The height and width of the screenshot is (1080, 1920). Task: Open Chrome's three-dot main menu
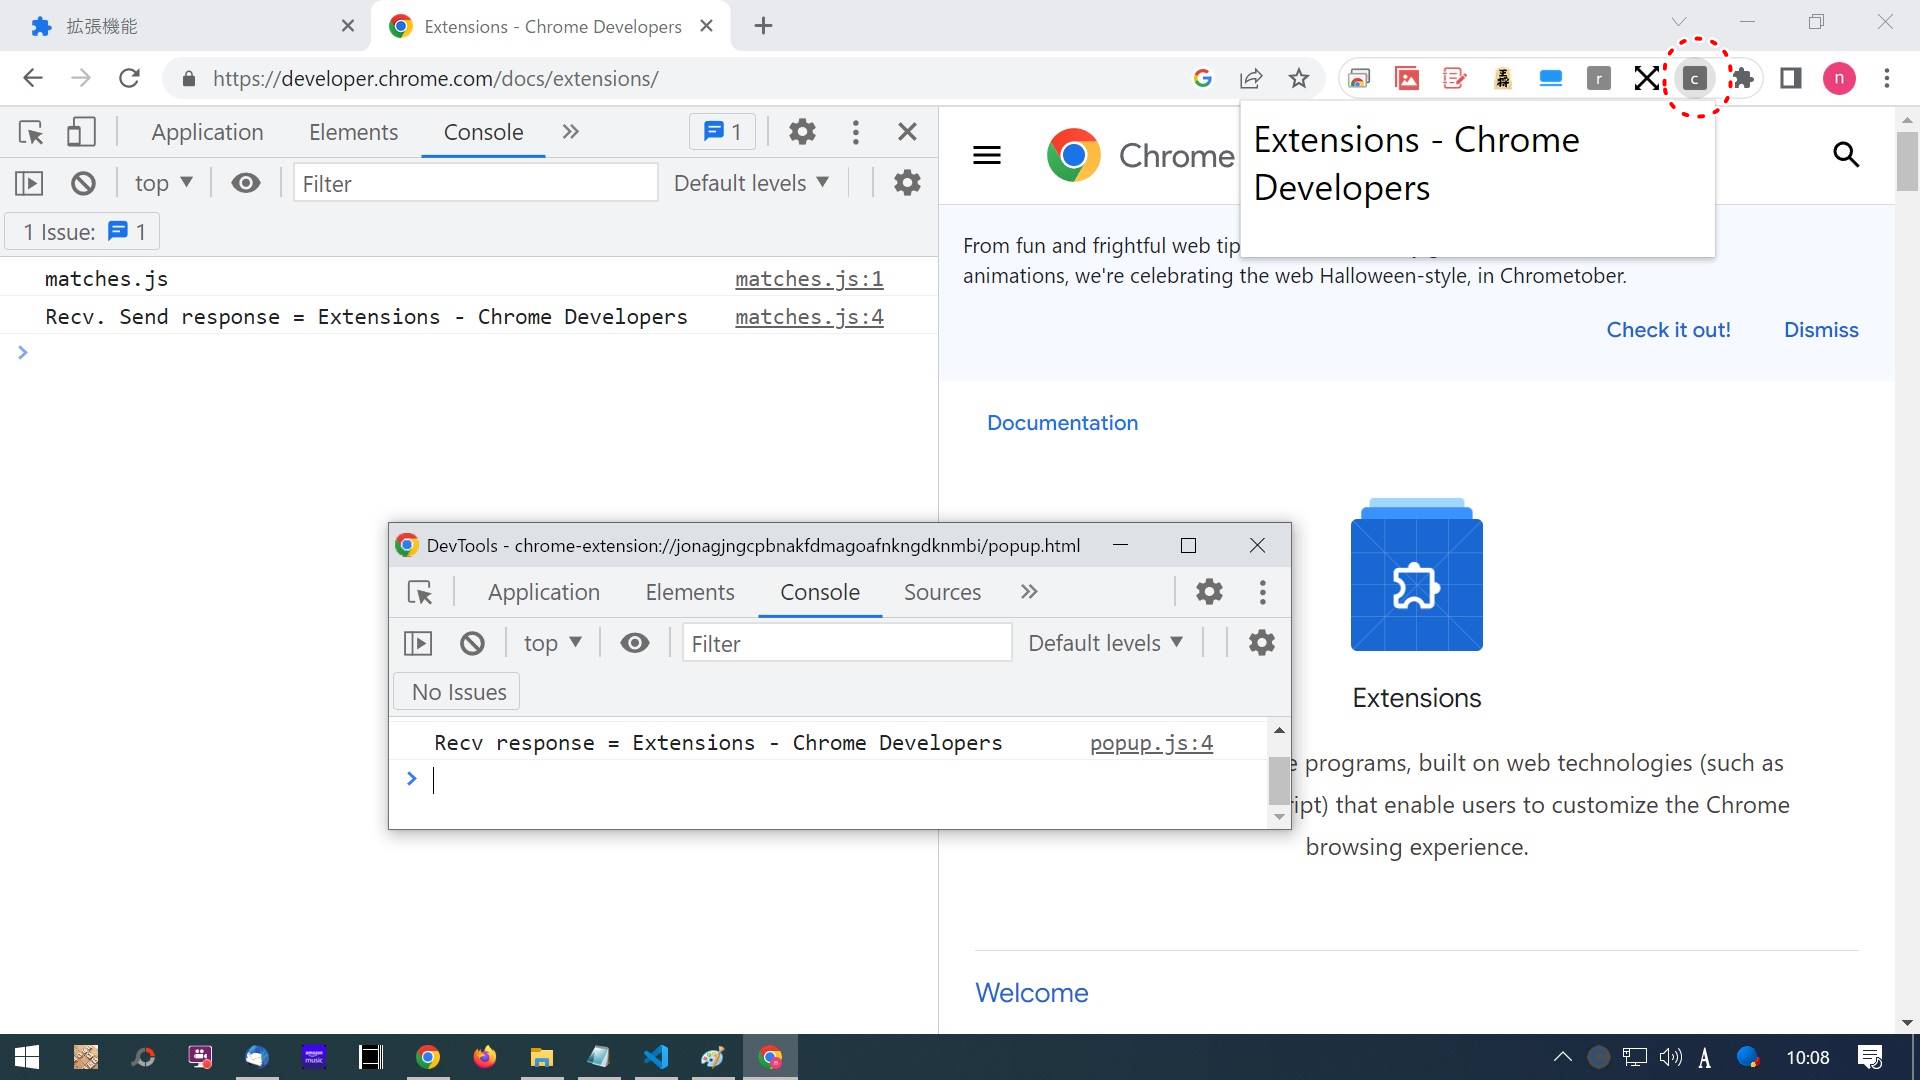tap(1887, 78)
